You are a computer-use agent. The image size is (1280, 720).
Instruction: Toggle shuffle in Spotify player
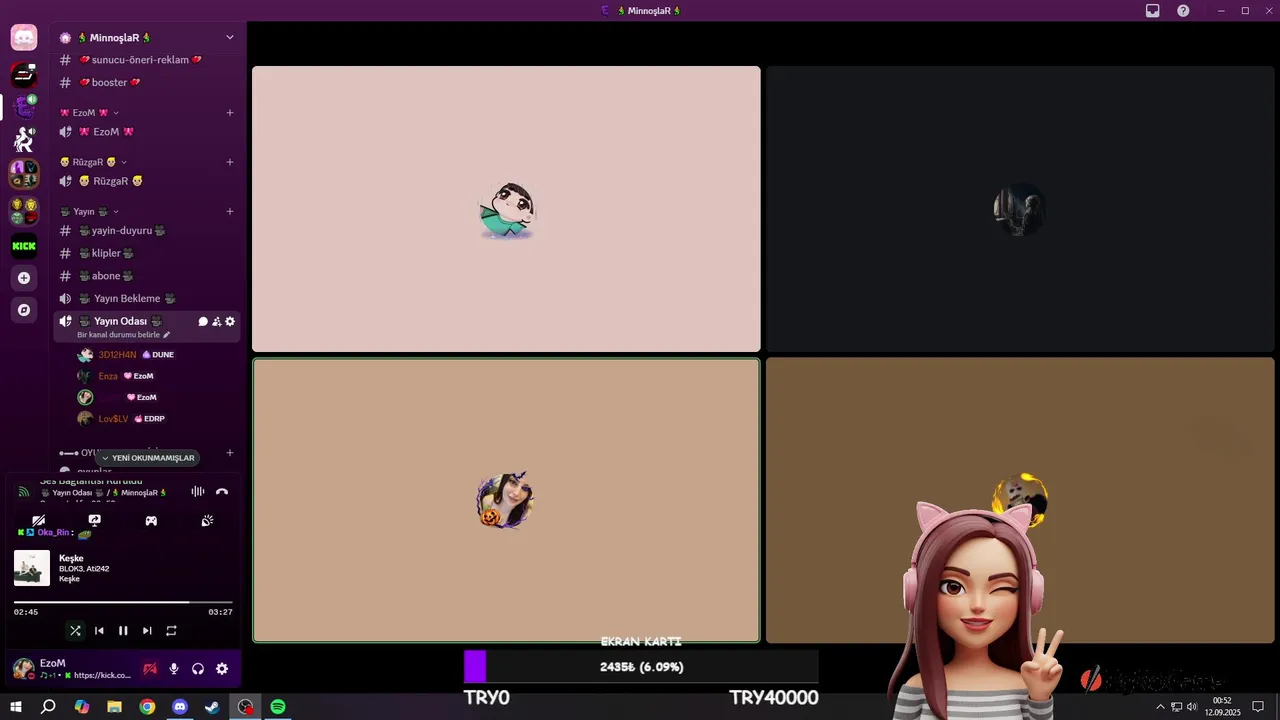click(75, 630)
